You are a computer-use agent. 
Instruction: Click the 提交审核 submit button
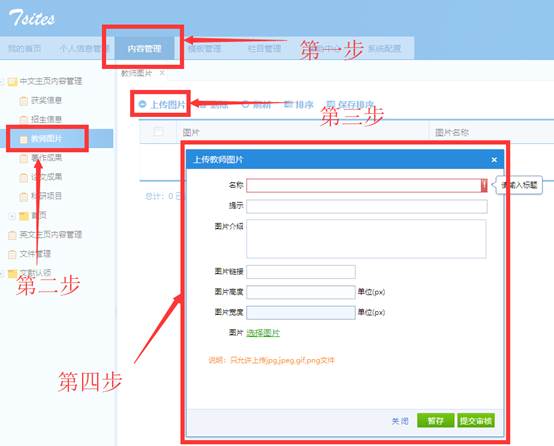(x=476, y=421)
